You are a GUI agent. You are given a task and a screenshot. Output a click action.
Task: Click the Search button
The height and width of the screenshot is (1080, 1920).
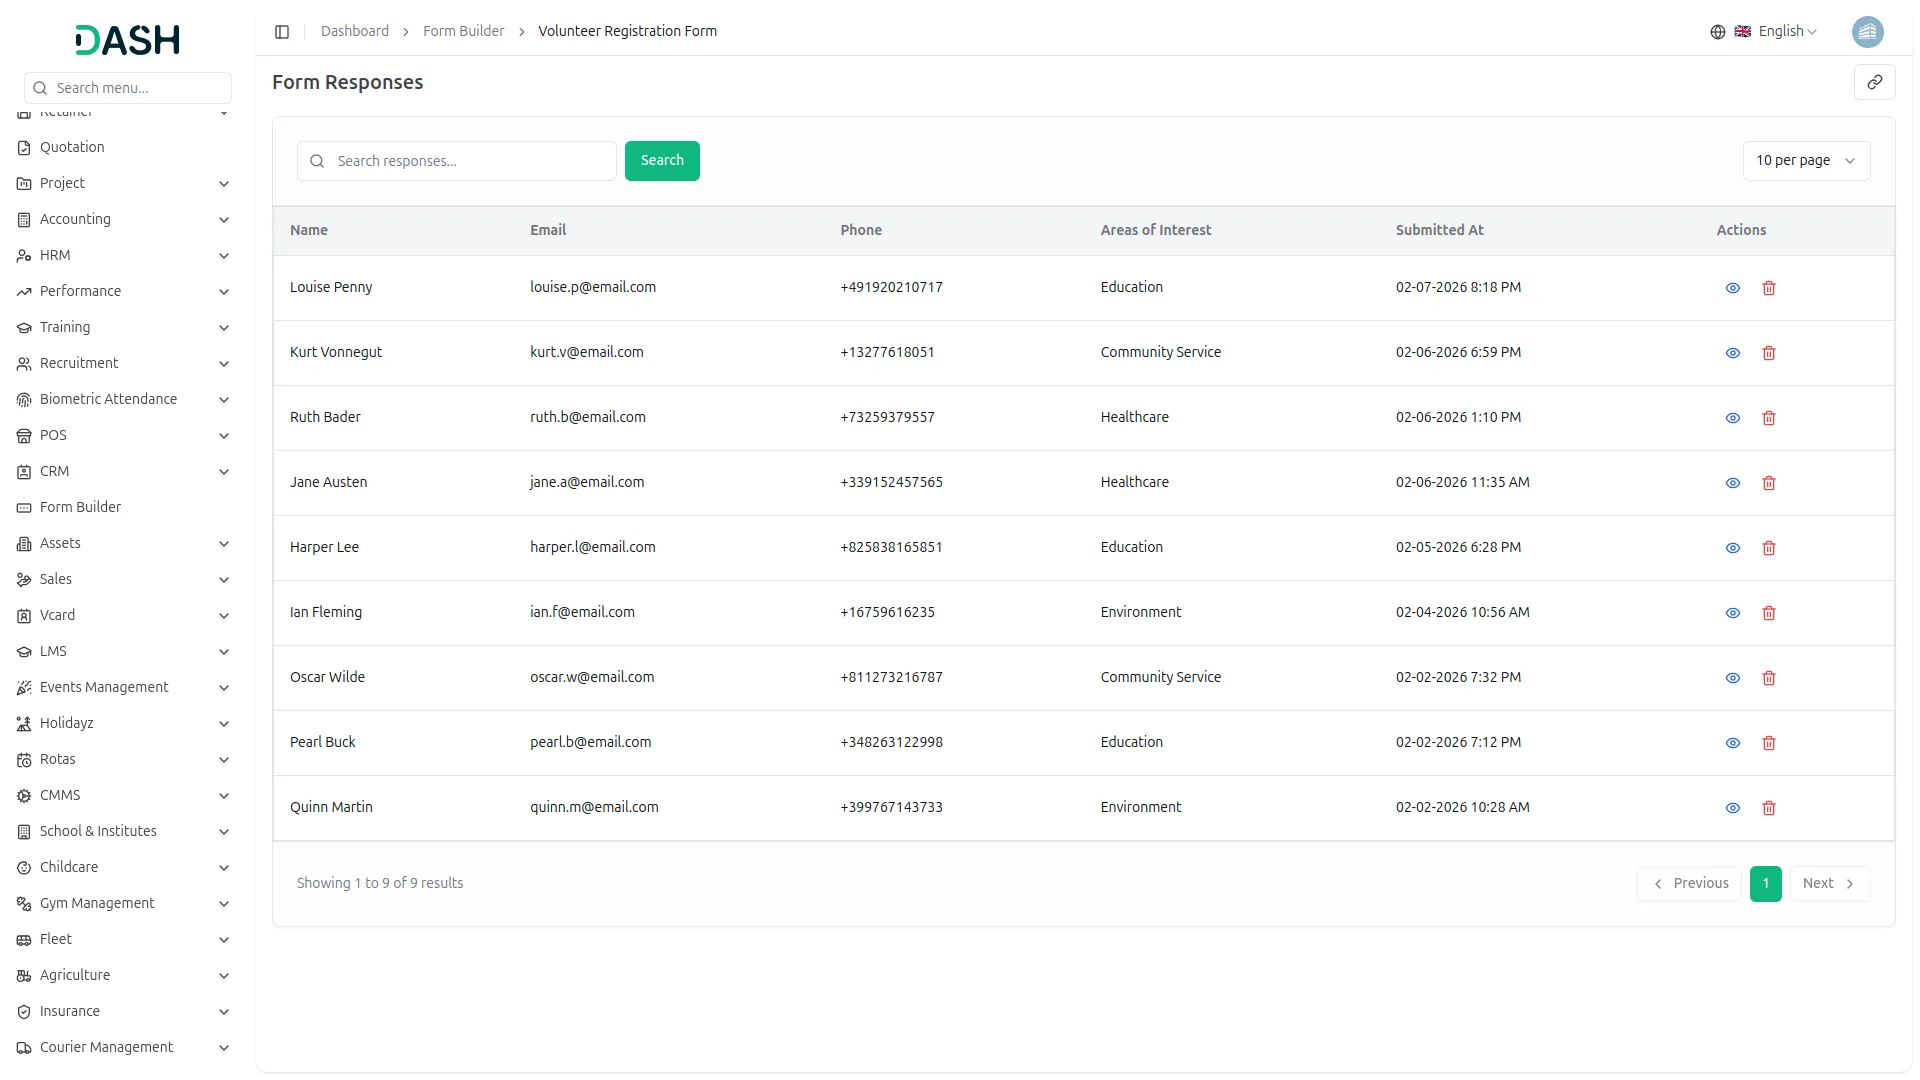661,160
